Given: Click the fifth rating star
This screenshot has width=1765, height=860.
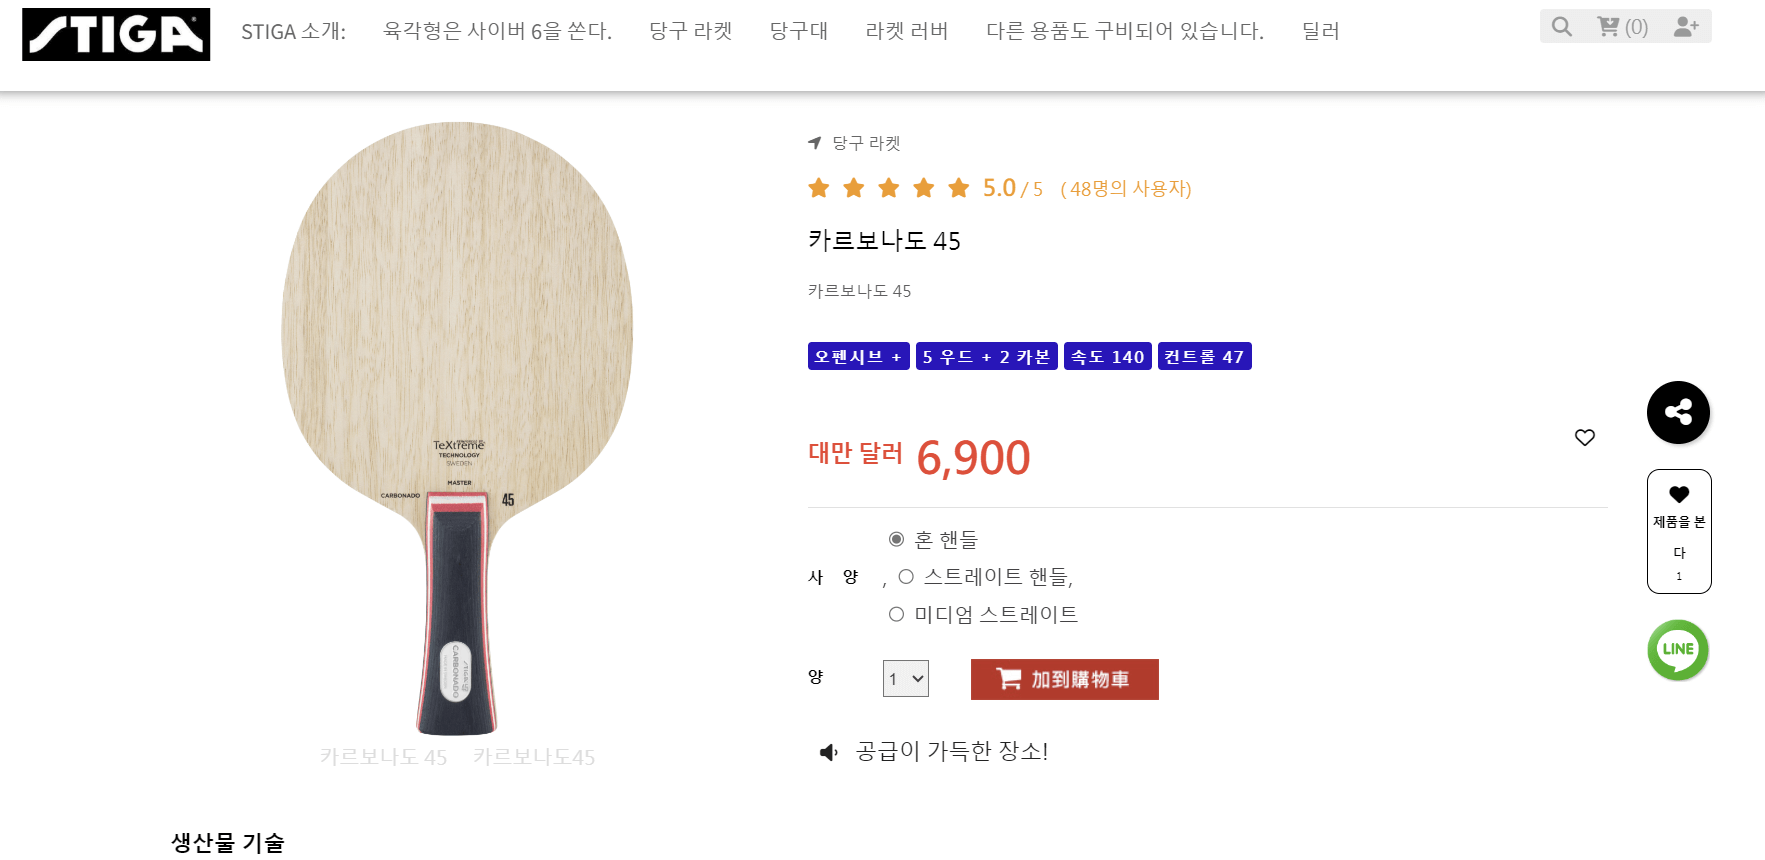Looking at the screenshot, I should pos(958,187).
